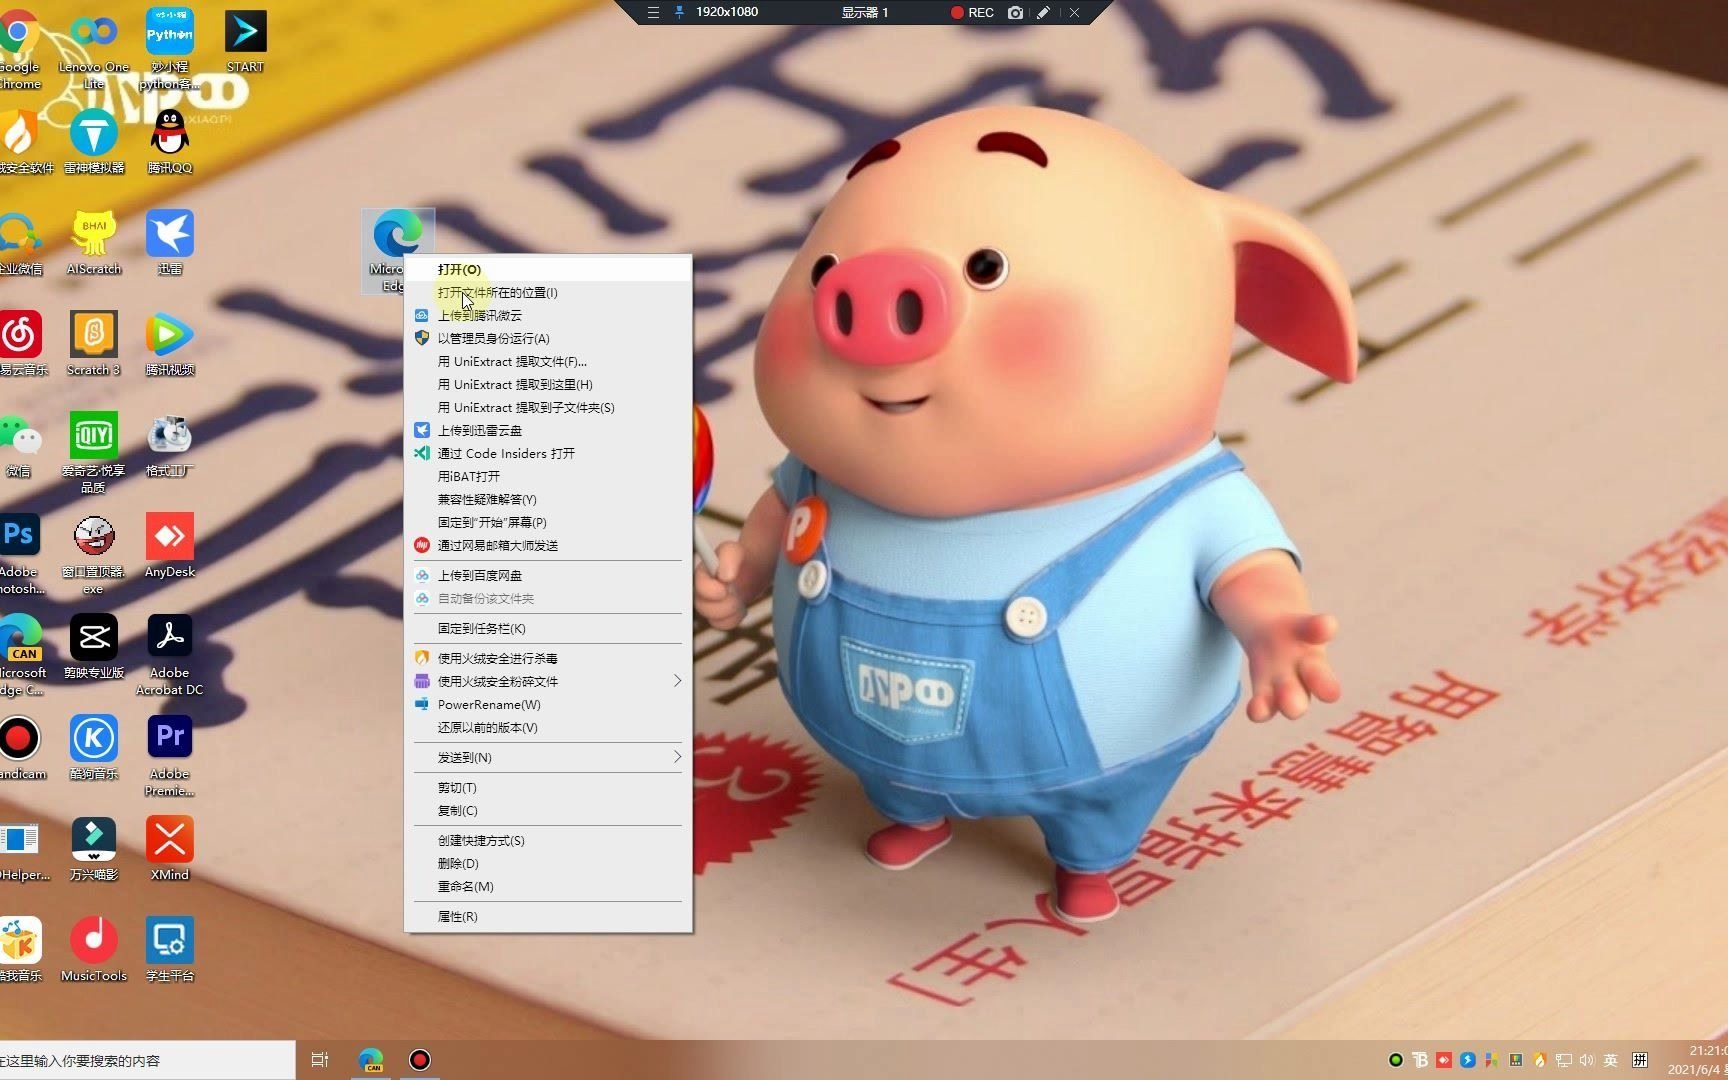
Task: Choose 通过 Code Insiders 打开
Action: tap(547, 453)
